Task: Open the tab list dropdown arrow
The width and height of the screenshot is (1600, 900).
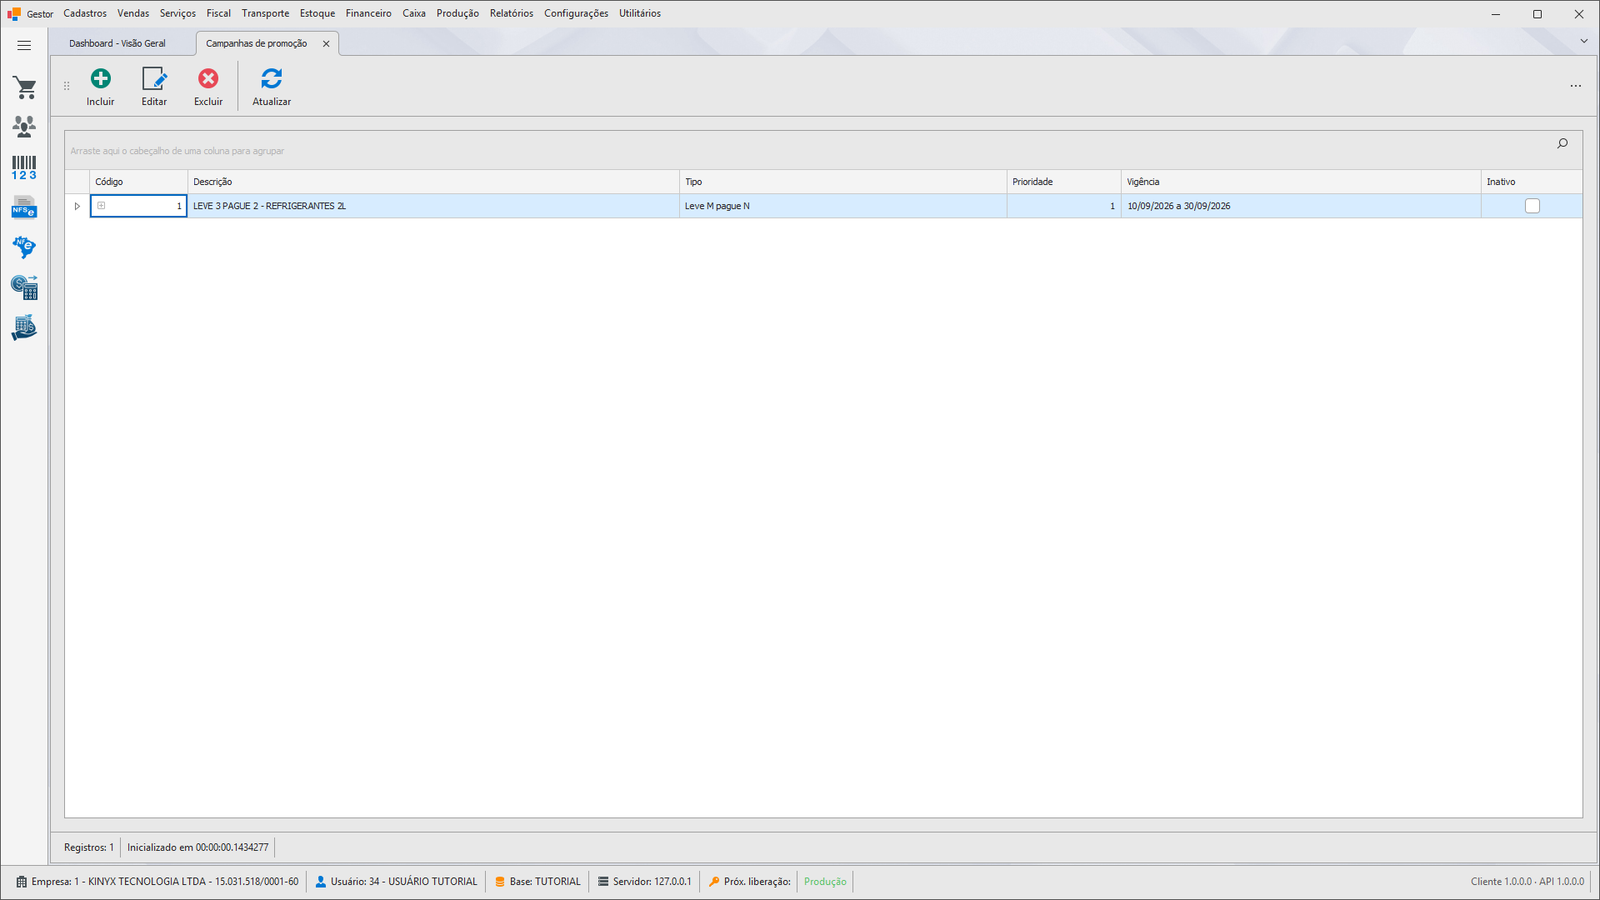Action: point(1583,41)
